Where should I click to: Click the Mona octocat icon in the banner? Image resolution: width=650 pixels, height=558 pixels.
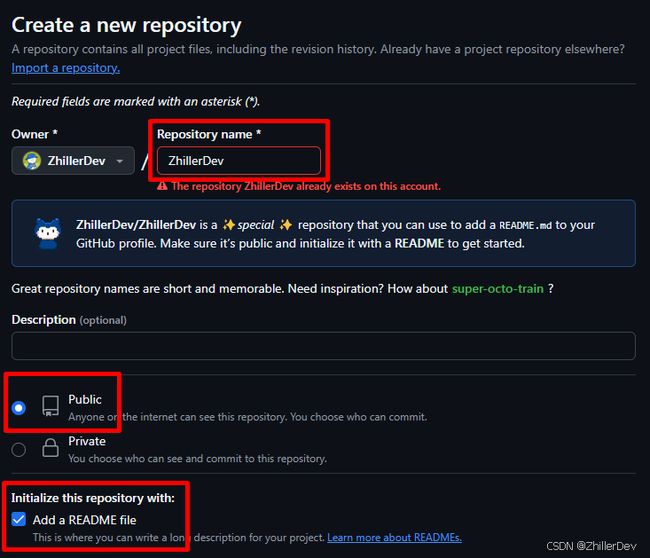(48, 233)
